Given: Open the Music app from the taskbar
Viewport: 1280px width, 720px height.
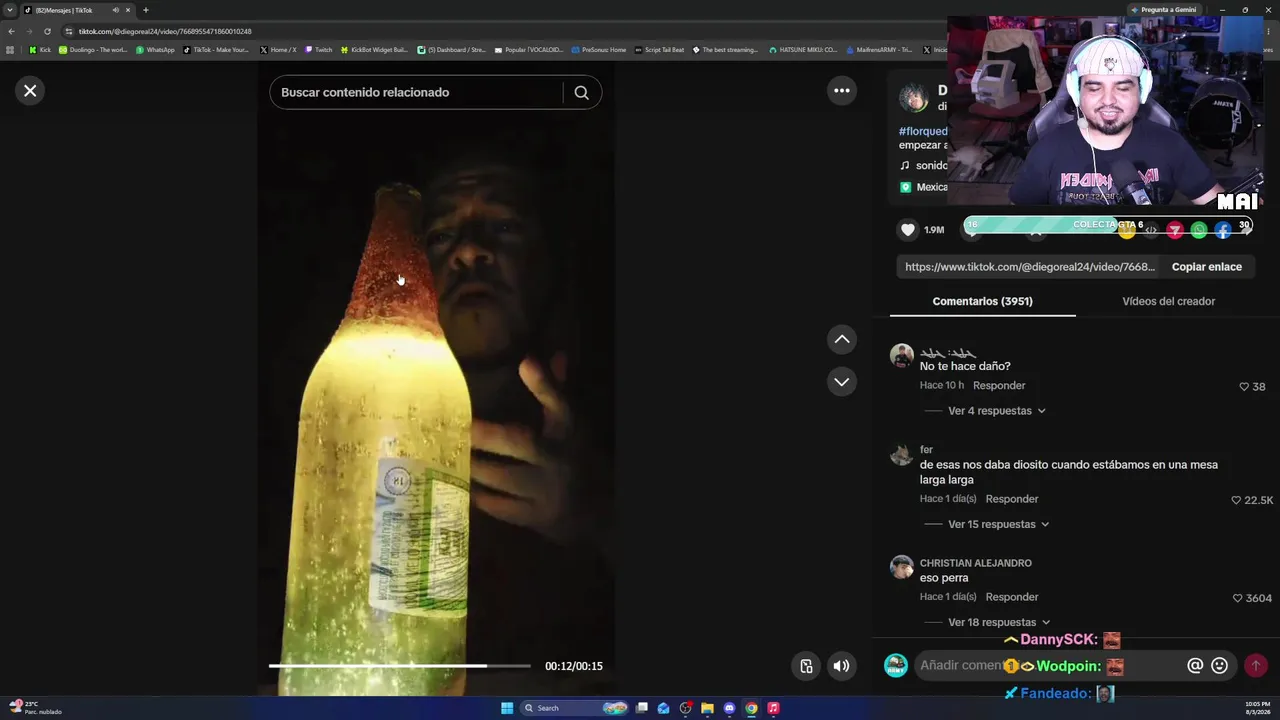Looking at the screenshot, I should coord(773,708).
